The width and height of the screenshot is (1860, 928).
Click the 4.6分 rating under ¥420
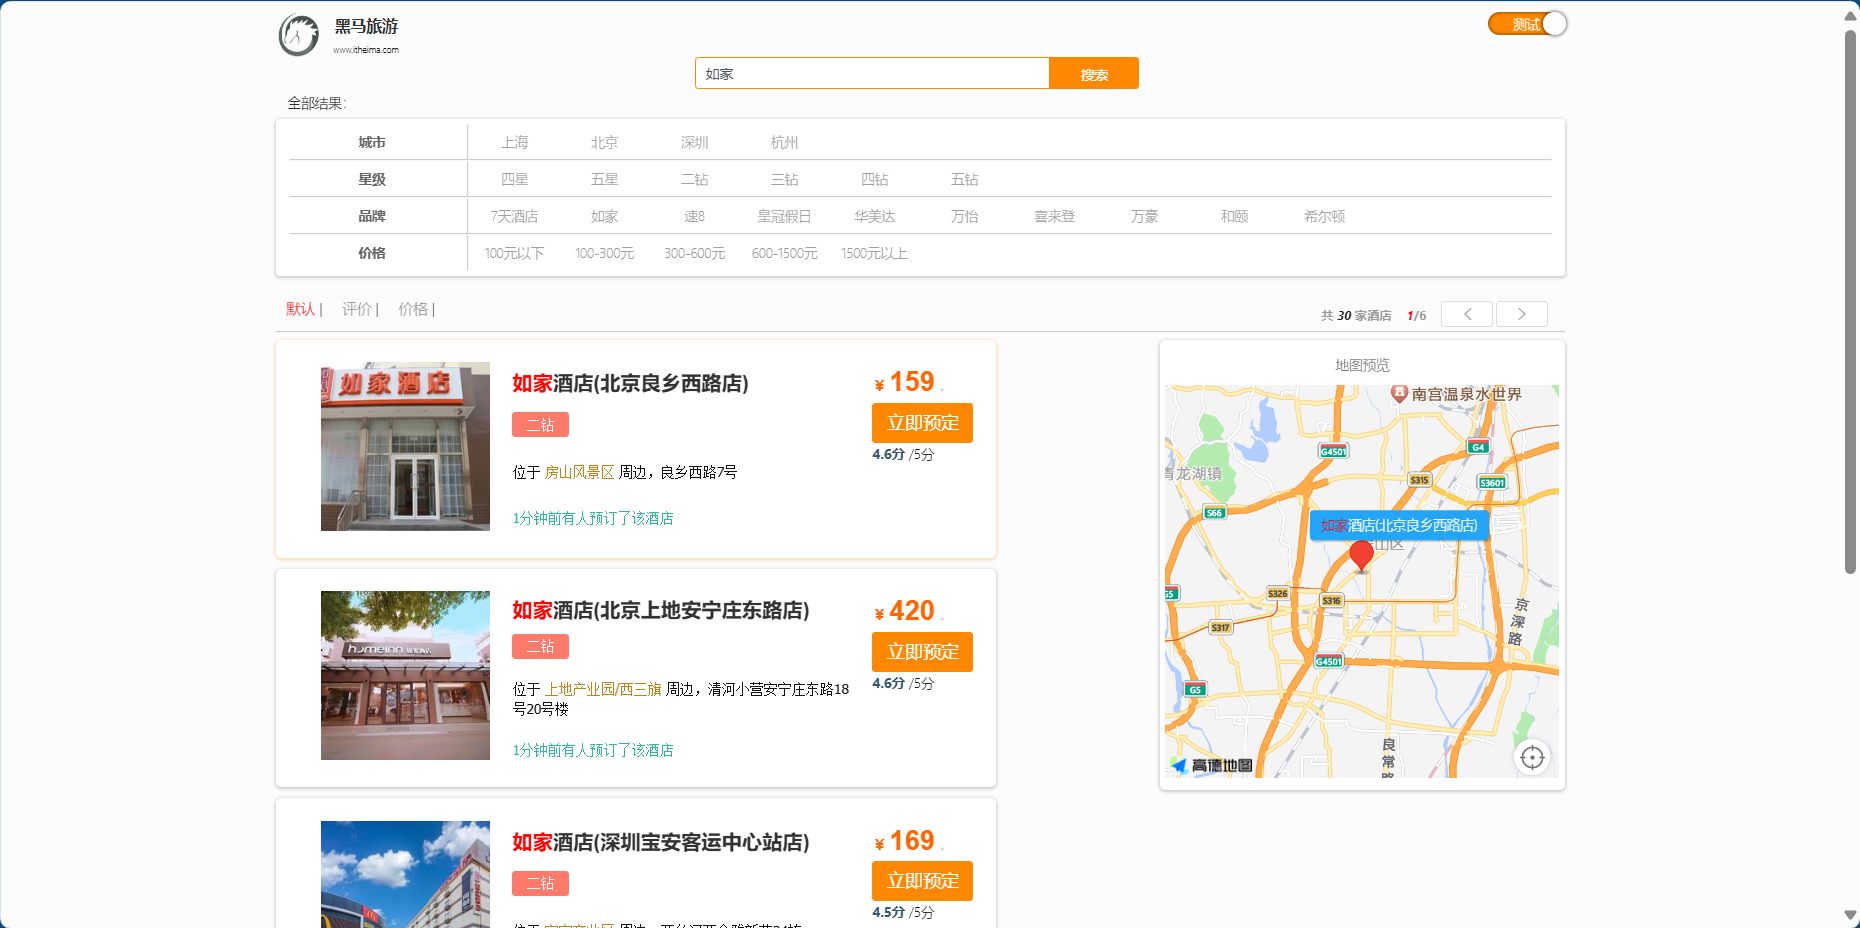[888, 683]
